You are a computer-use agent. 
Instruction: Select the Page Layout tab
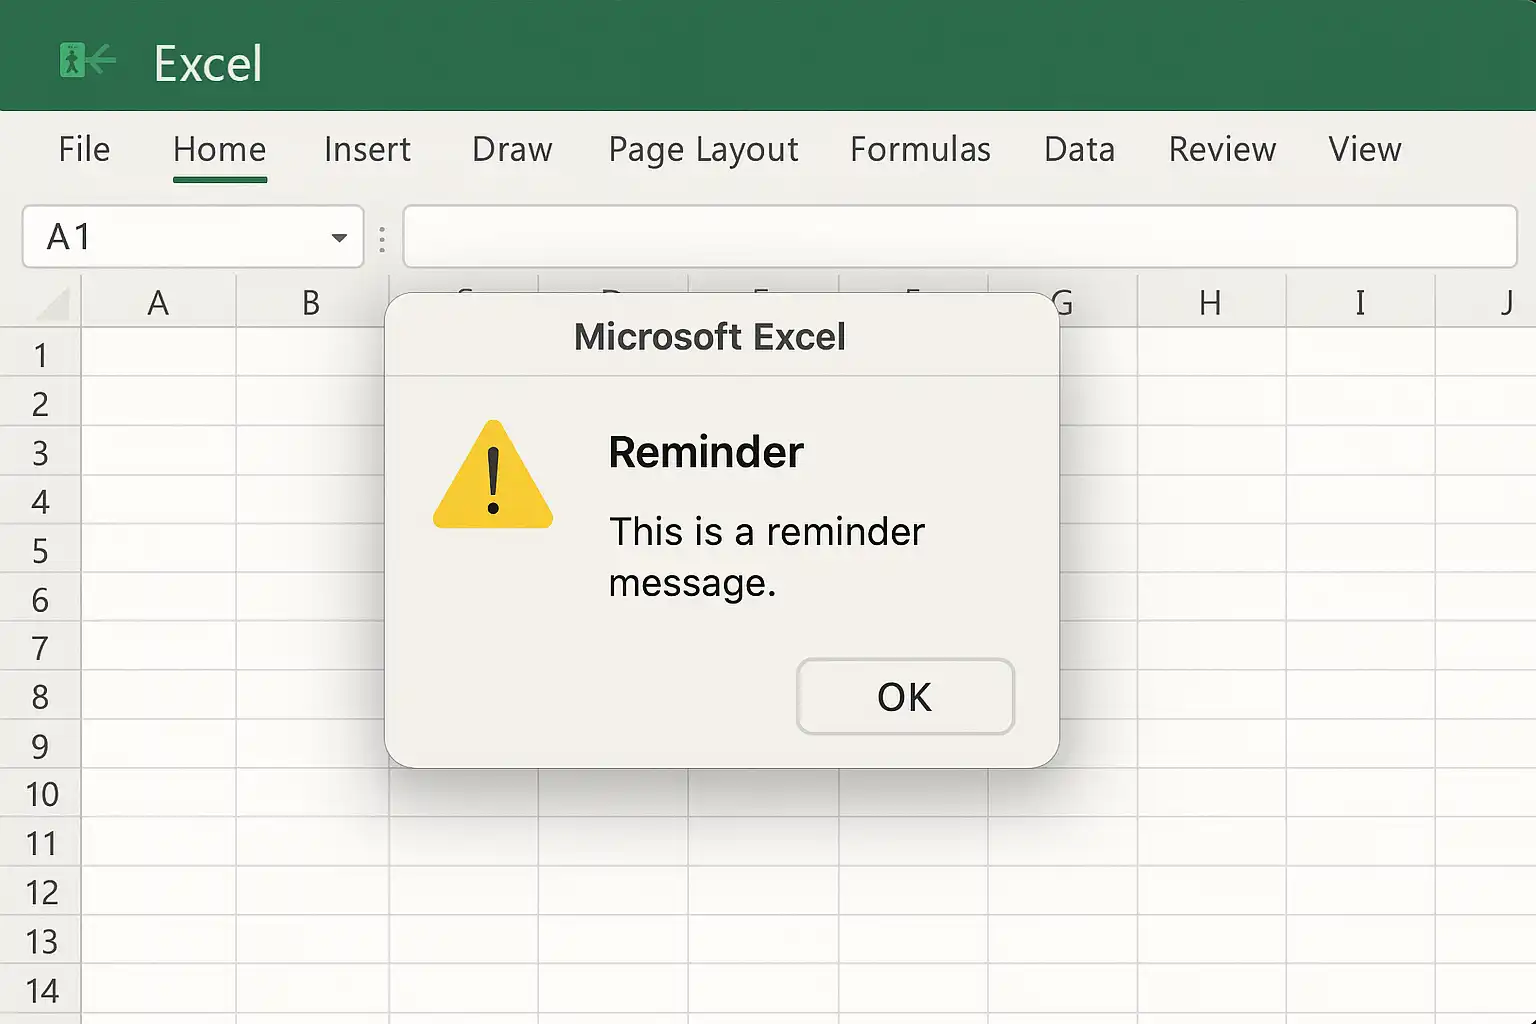coord(703,150)
